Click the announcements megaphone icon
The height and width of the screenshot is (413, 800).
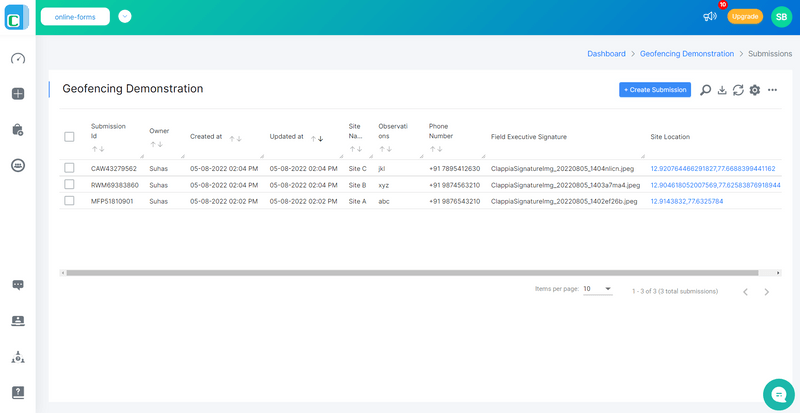(710, 17)
